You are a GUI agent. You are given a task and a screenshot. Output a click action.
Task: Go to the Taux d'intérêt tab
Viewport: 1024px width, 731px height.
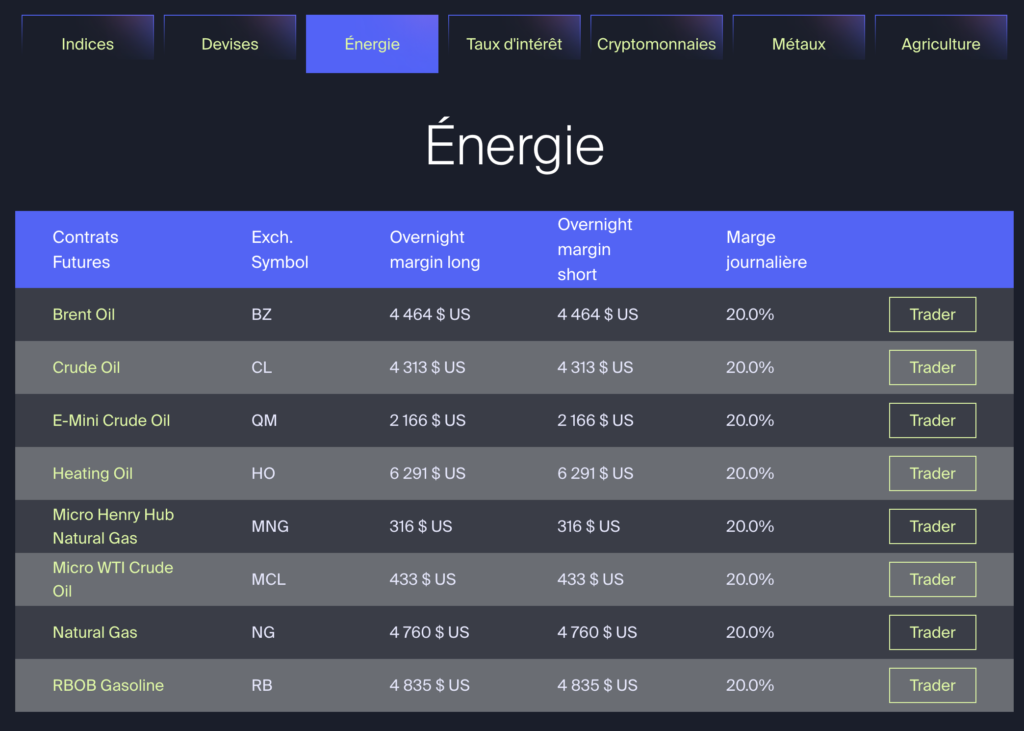coord(514,44)
